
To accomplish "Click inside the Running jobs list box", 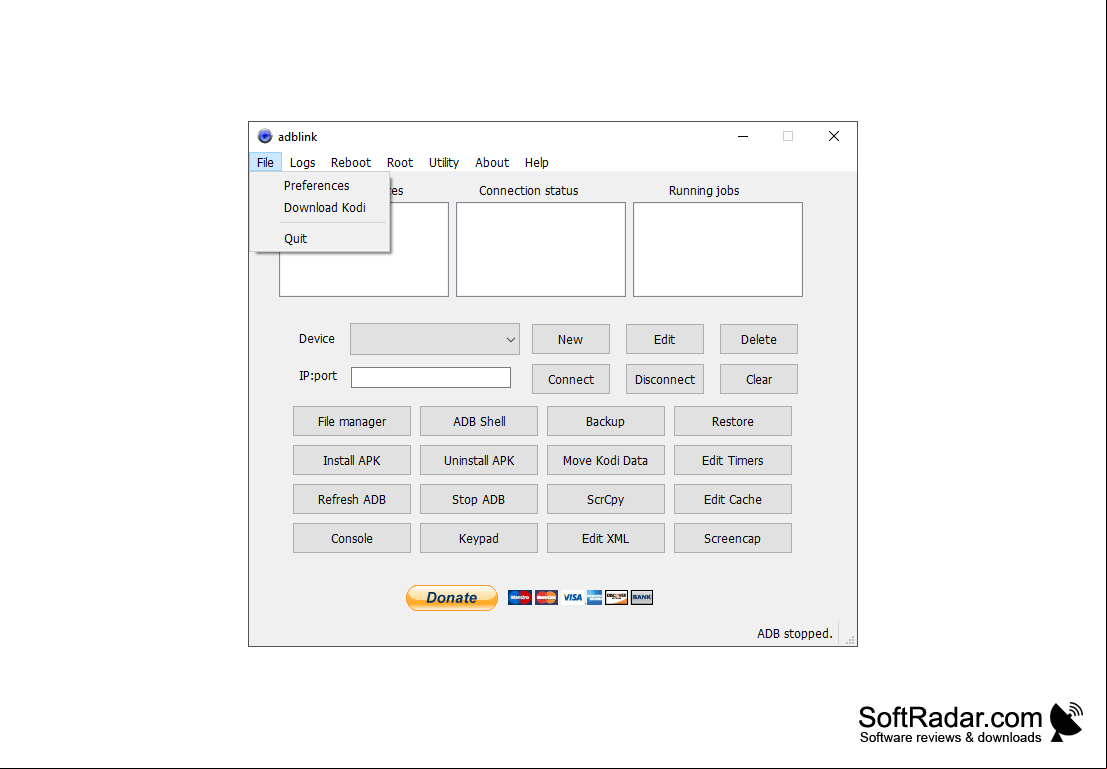I will click(x=718, y=249).
